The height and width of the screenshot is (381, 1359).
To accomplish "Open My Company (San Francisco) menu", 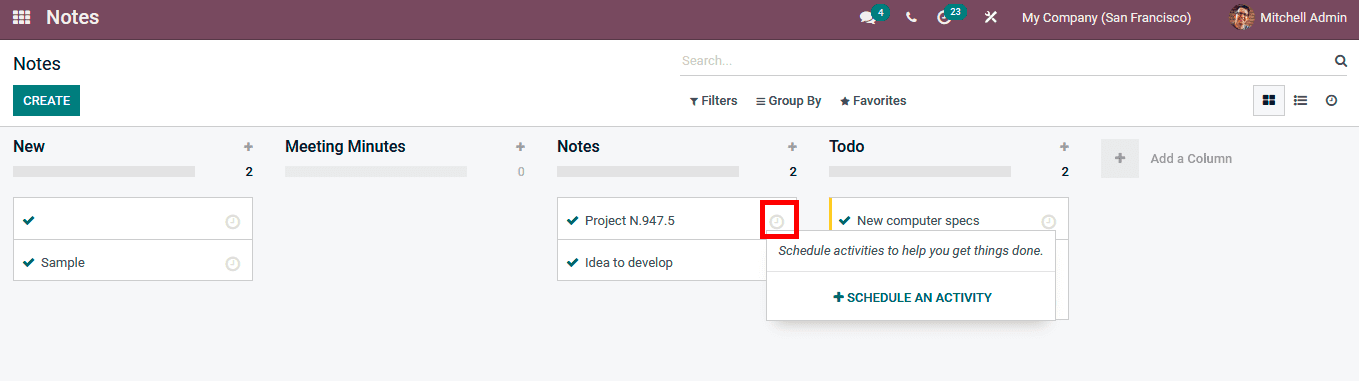I will pyautogui.click(x=1106, y=17).
